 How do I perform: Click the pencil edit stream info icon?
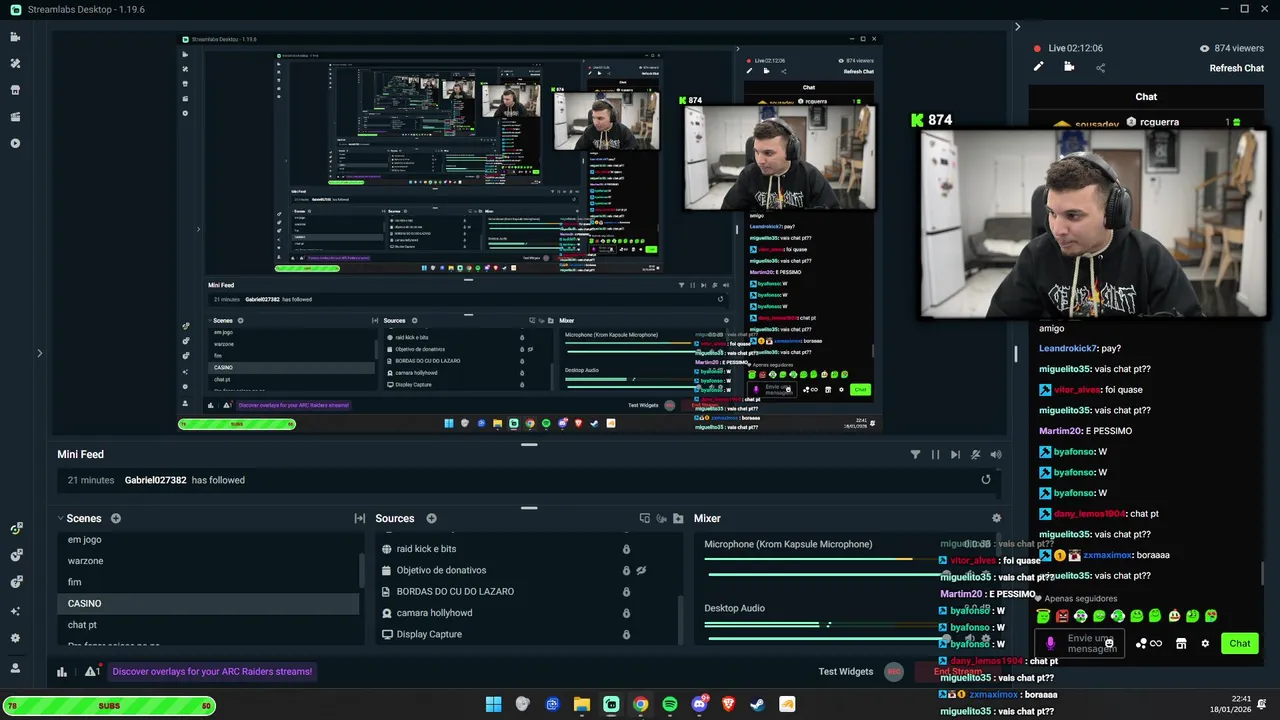tap(1038, 67)
